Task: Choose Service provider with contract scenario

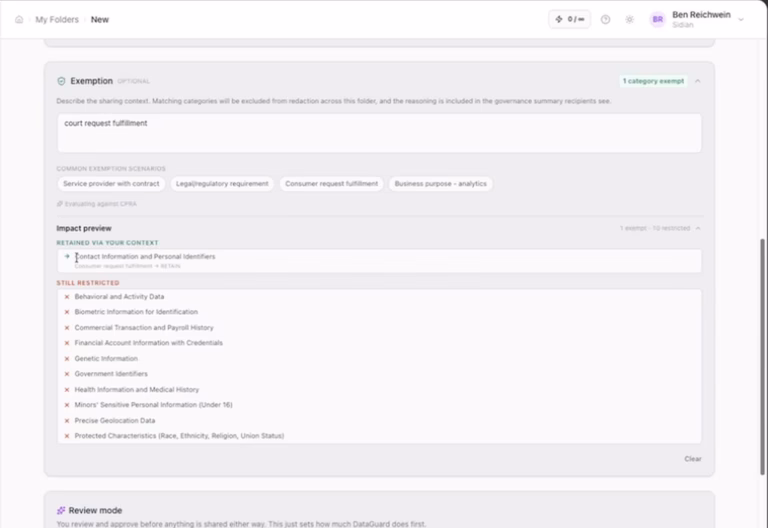Action: (x=111, y=184)
